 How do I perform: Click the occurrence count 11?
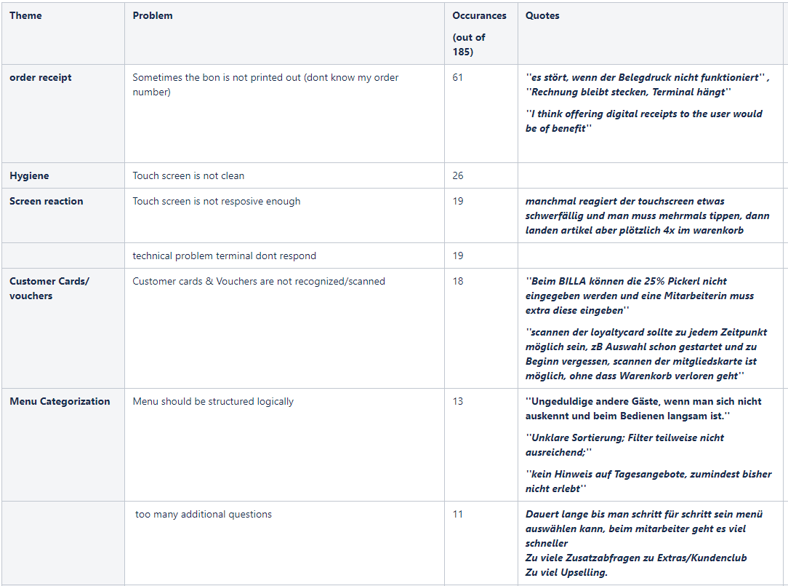tap(458, 514)
